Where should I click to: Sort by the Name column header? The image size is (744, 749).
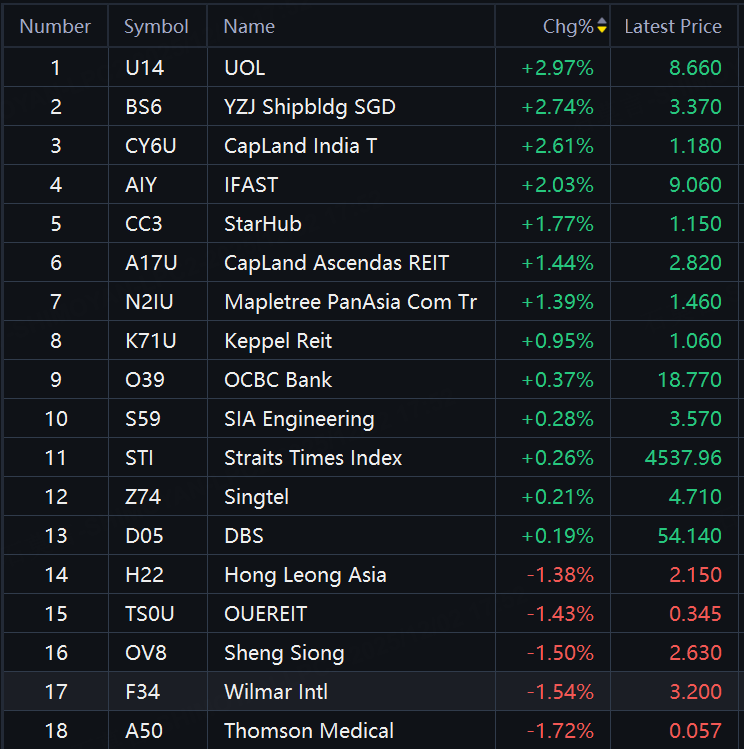tap(249, 27)
